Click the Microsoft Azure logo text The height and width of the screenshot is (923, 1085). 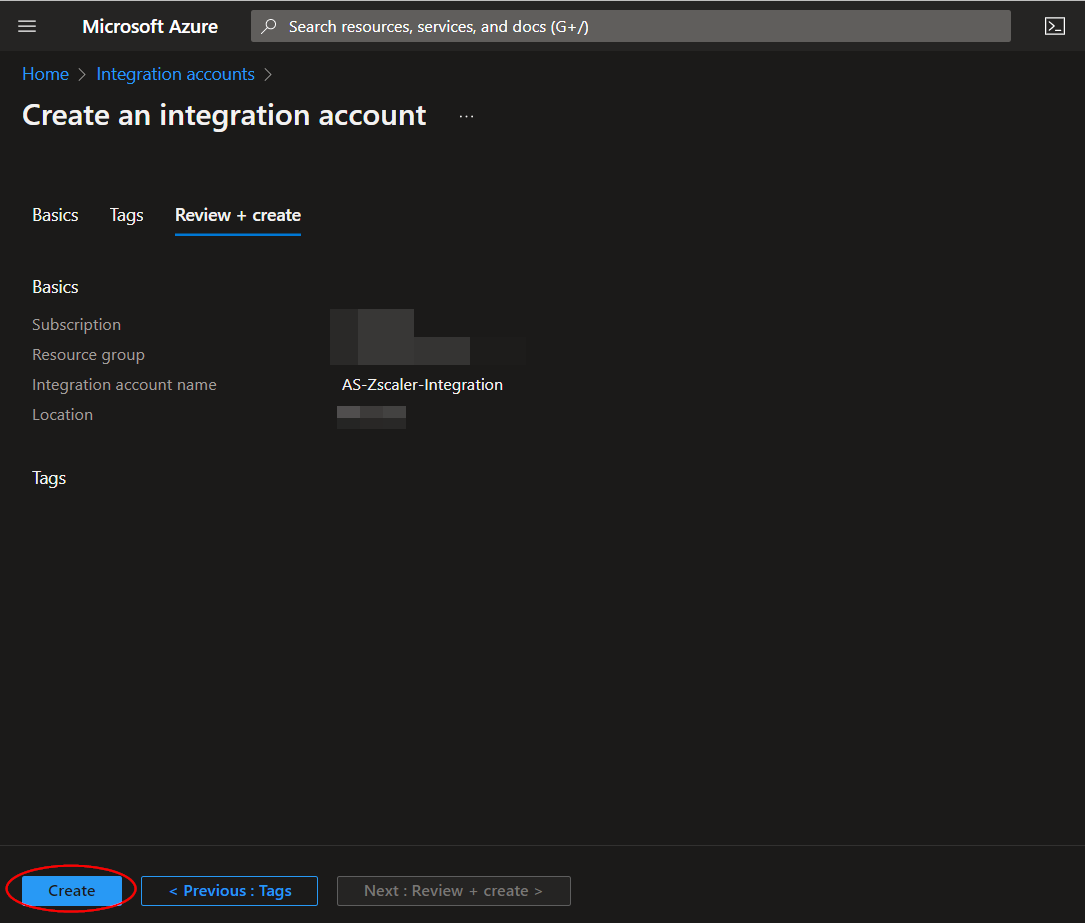tap(150, 26)
